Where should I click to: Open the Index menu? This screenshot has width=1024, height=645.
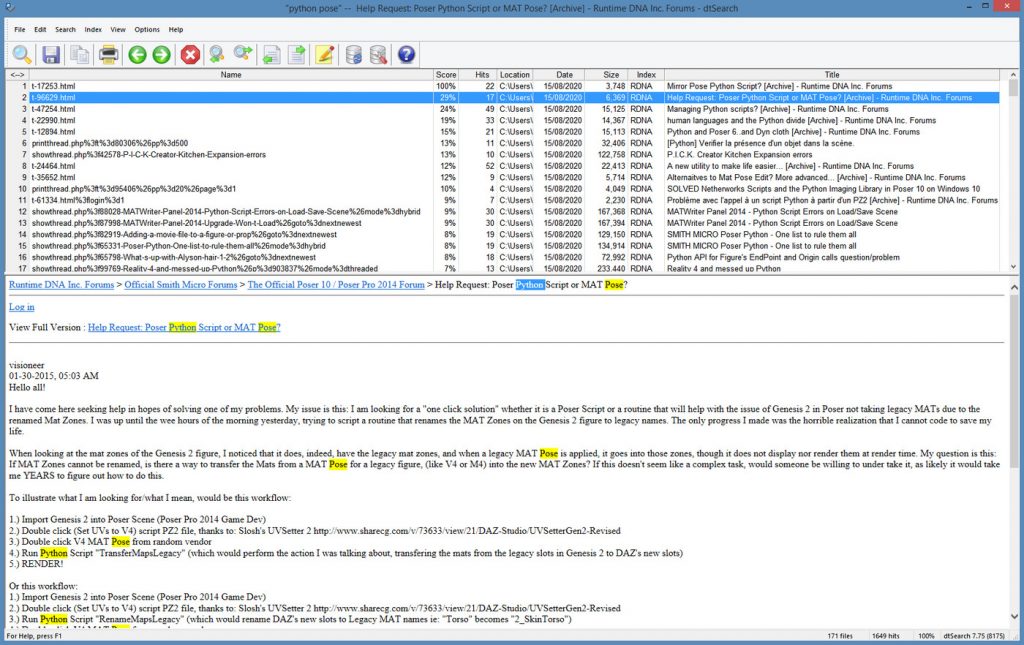pos(93,30)
